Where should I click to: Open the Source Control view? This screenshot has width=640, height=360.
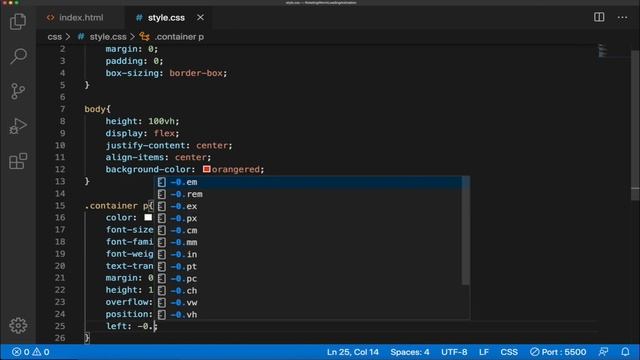(x=18, y=91)
